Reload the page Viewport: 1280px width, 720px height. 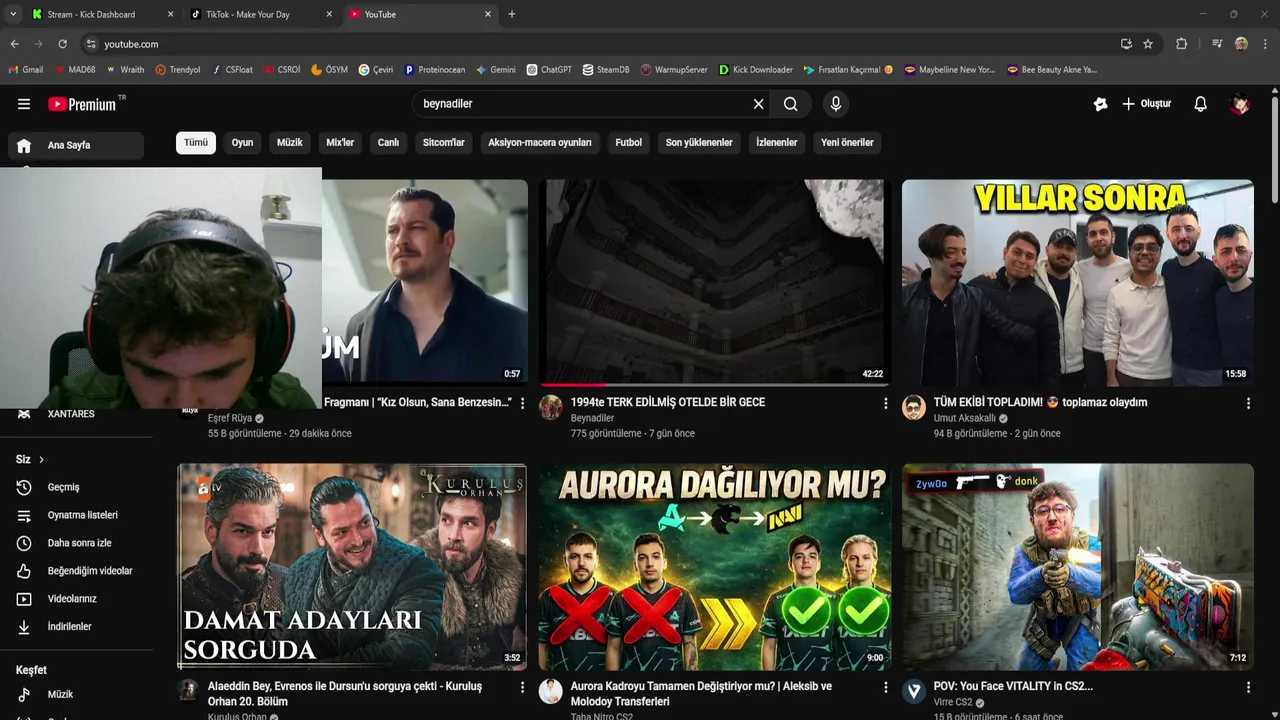click(62, 44)
